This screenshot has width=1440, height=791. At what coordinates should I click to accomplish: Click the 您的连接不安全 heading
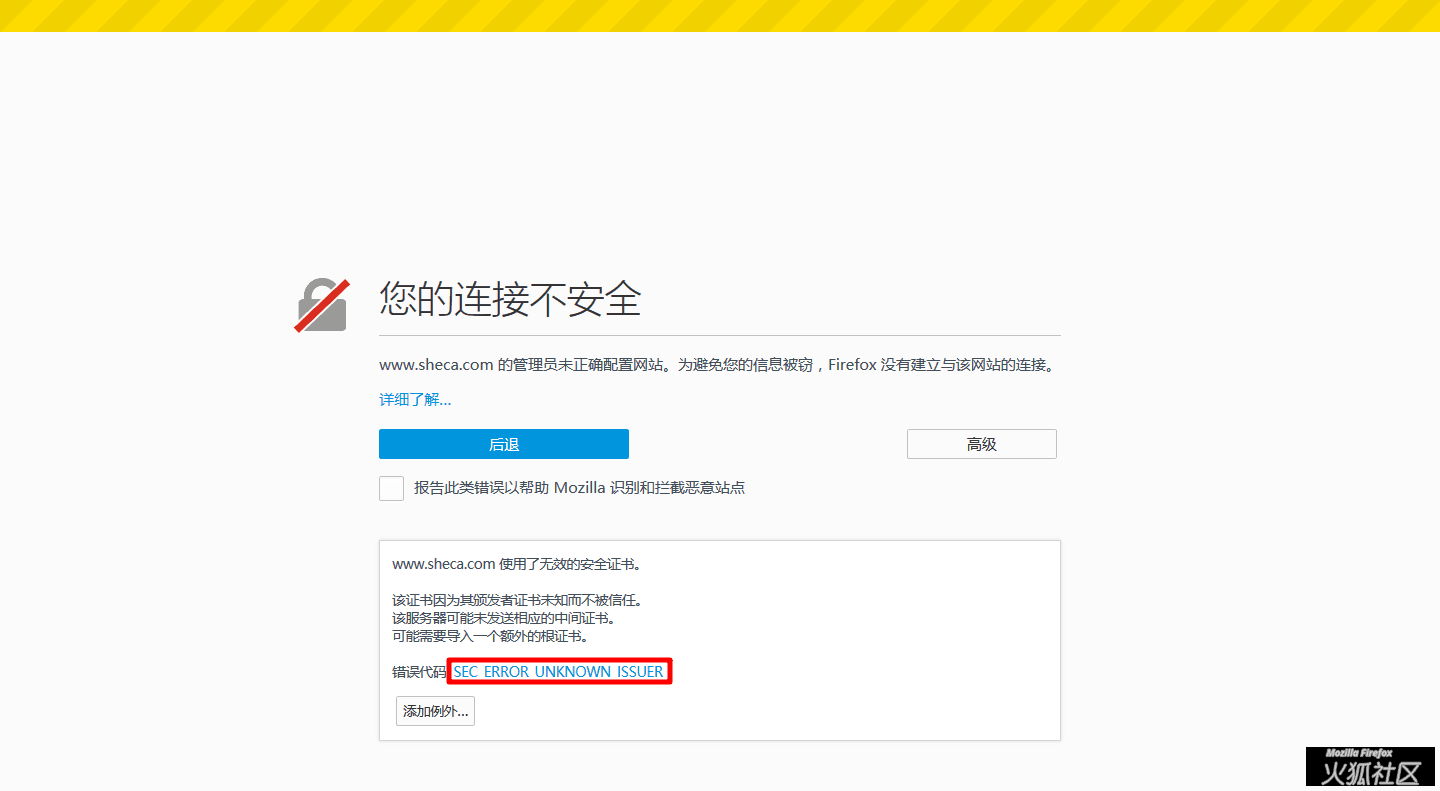[x=510, y=299]
